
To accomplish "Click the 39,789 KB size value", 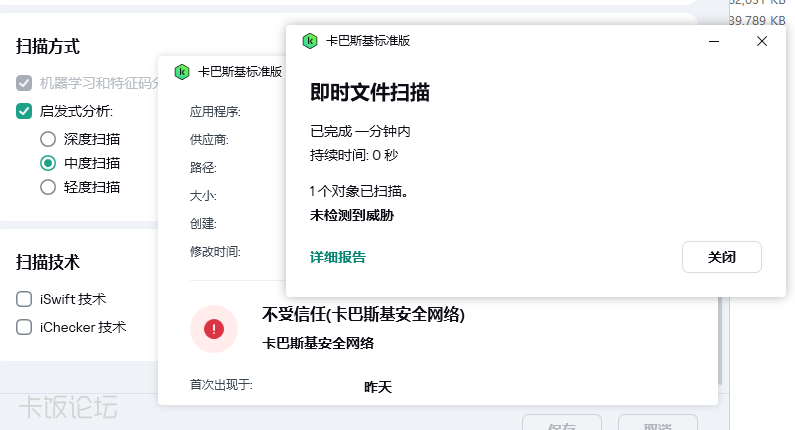I will click(x=757, y=21).
